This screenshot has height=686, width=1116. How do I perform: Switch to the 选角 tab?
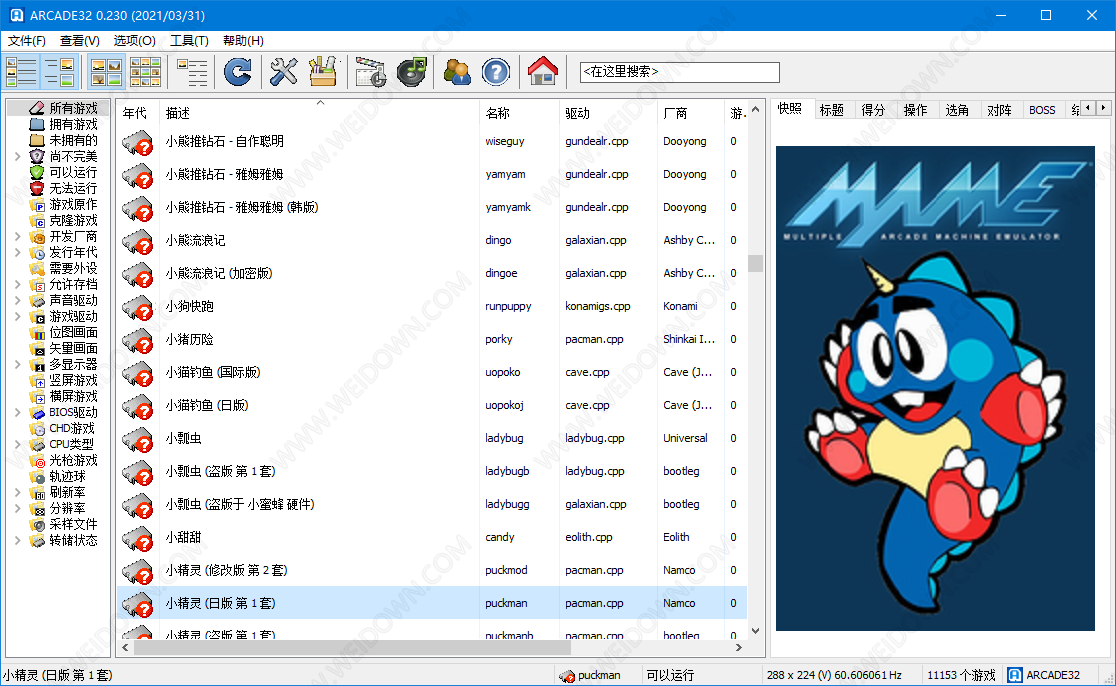(x=957, y=110)
